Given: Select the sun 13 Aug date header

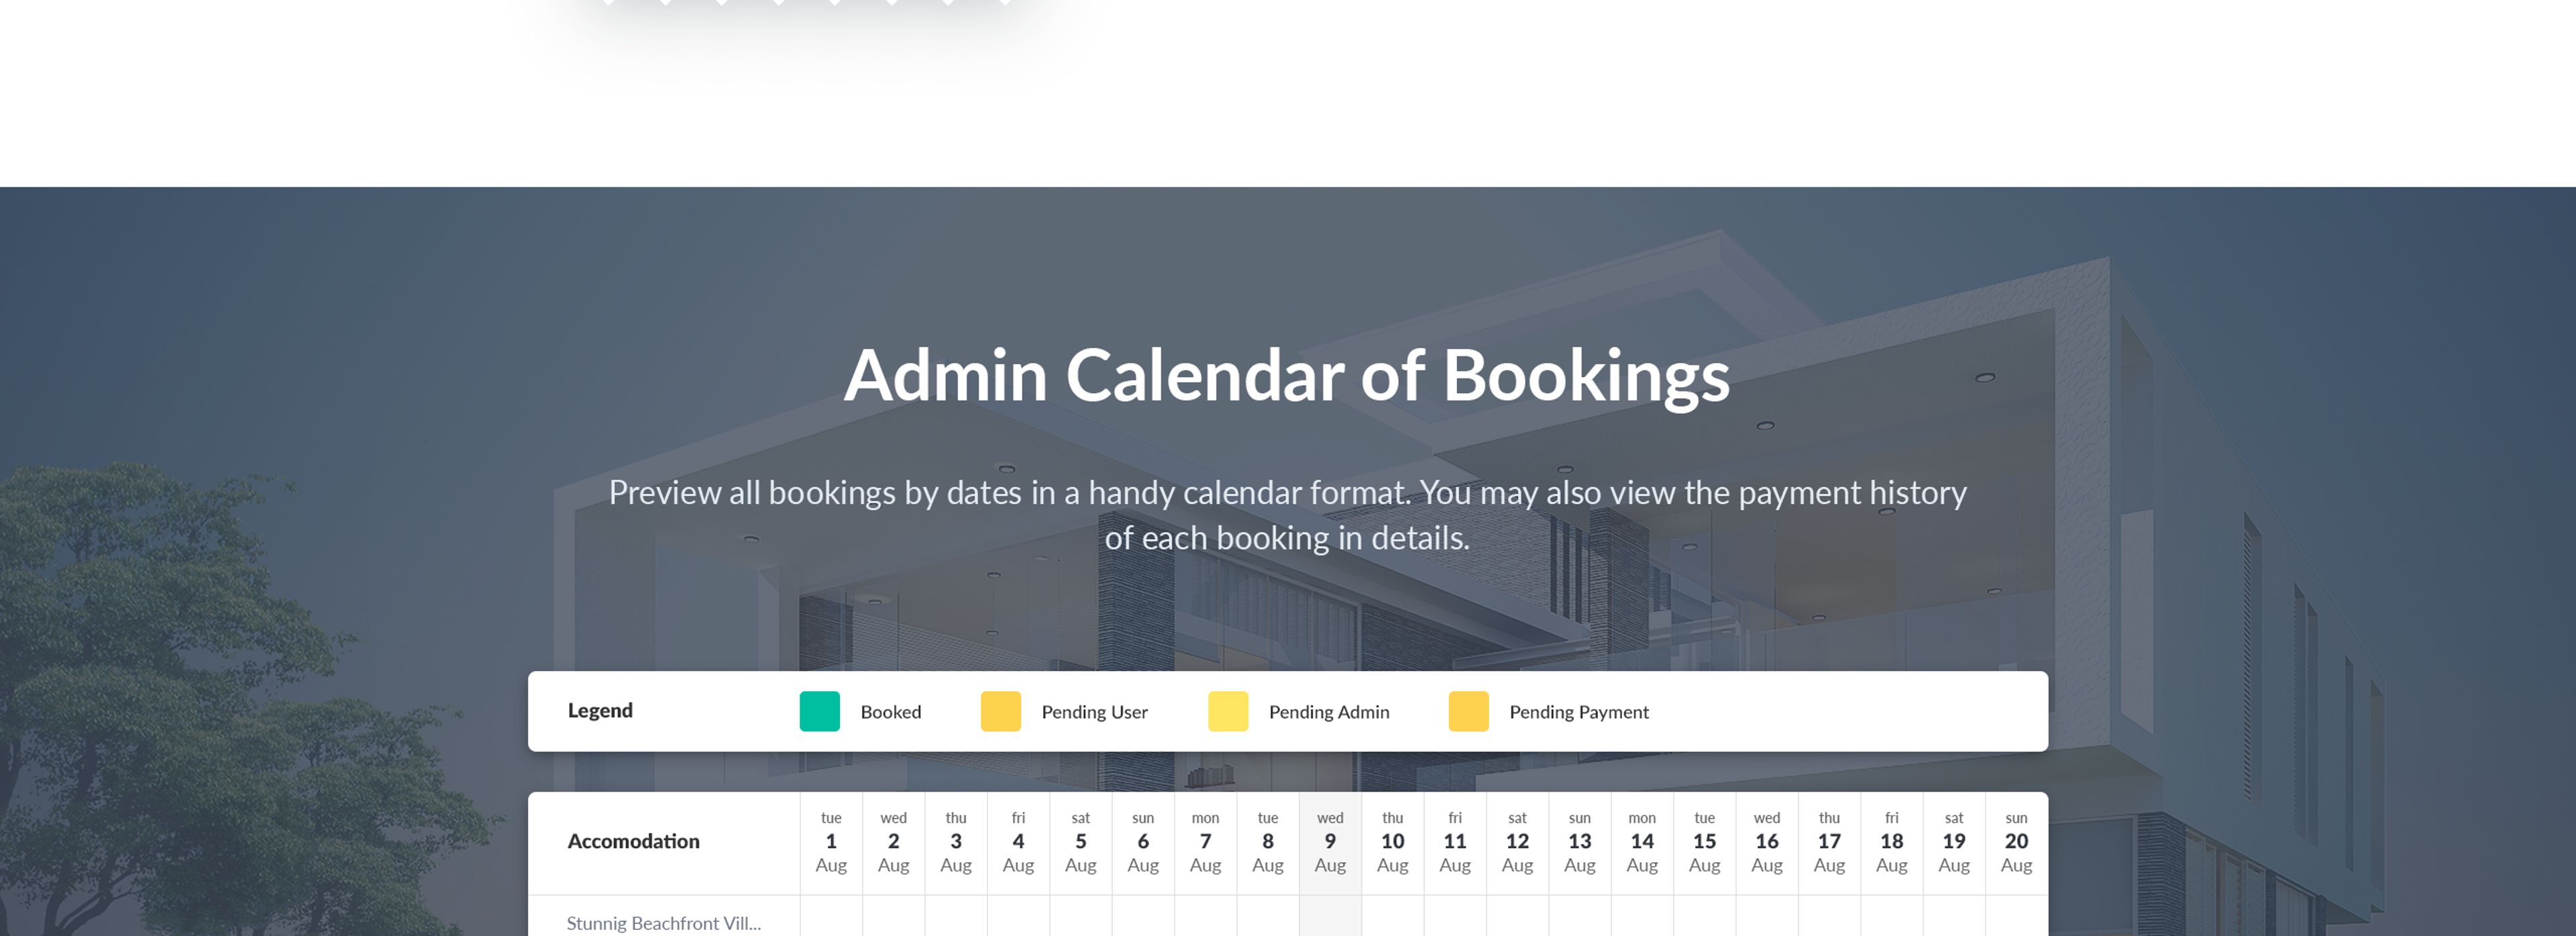Looking at the screenshot, I should (1579, 842).
